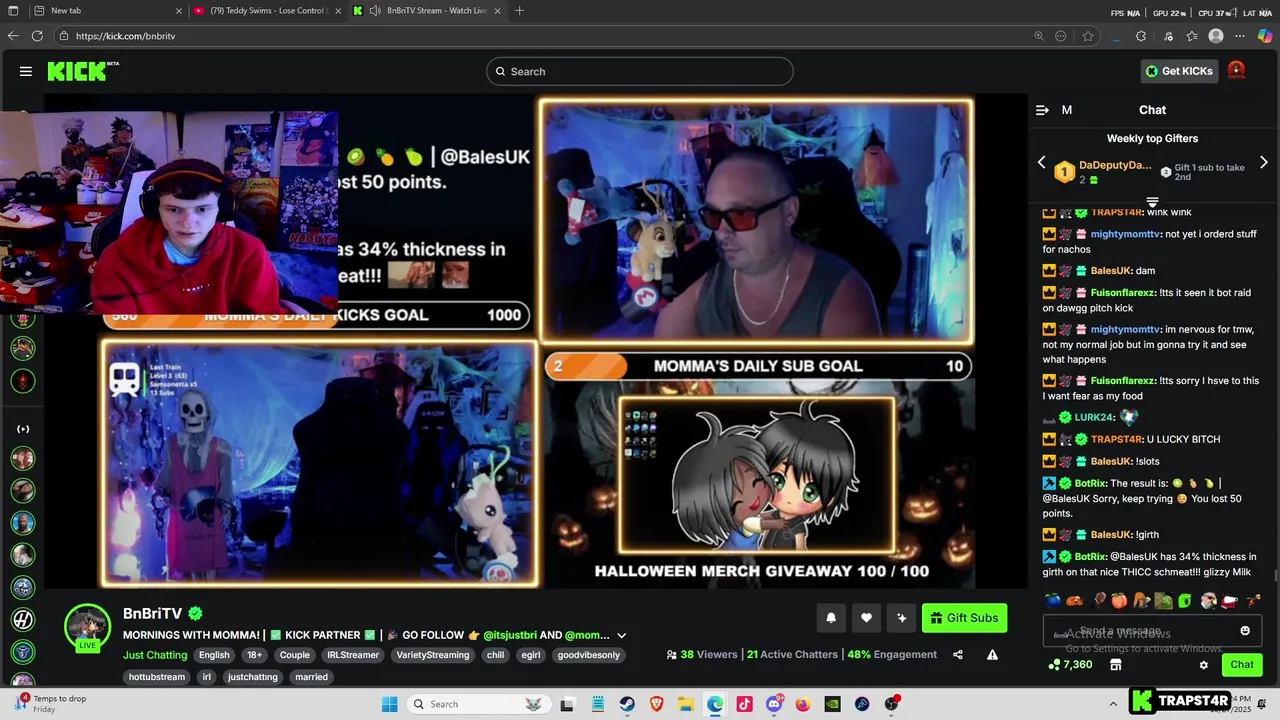Switch to the New tab browser tab
1280x720 pixels.
click(106, 11)
